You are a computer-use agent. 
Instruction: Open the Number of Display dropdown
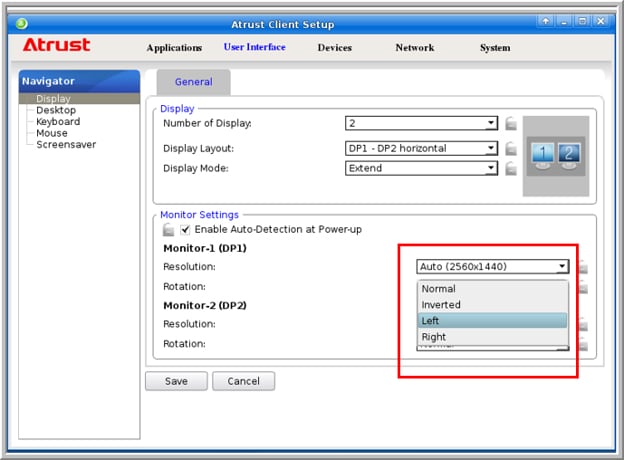coord(421,123)
